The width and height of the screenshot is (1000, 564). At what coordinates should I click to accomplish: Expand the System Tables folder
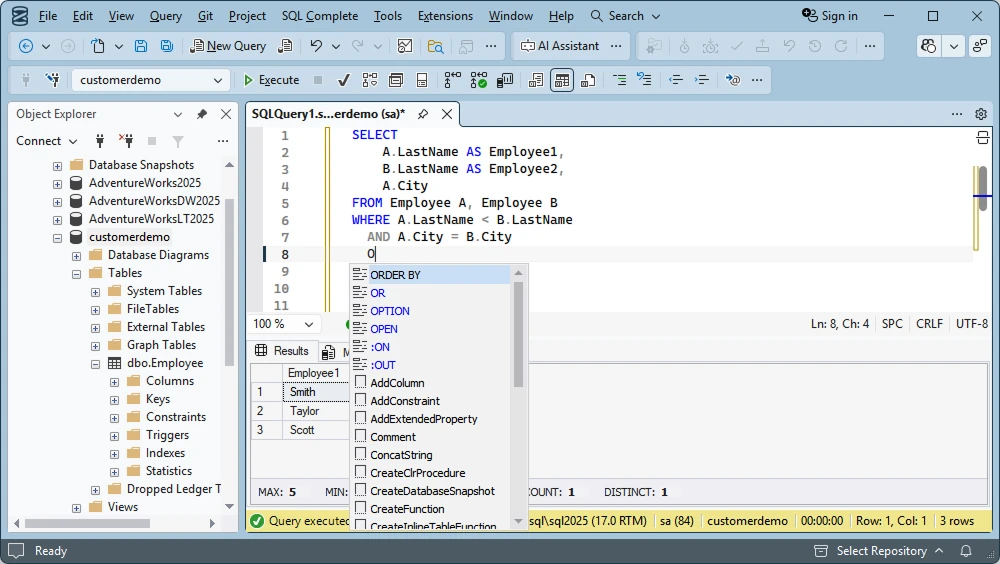(x=96, y=292)
